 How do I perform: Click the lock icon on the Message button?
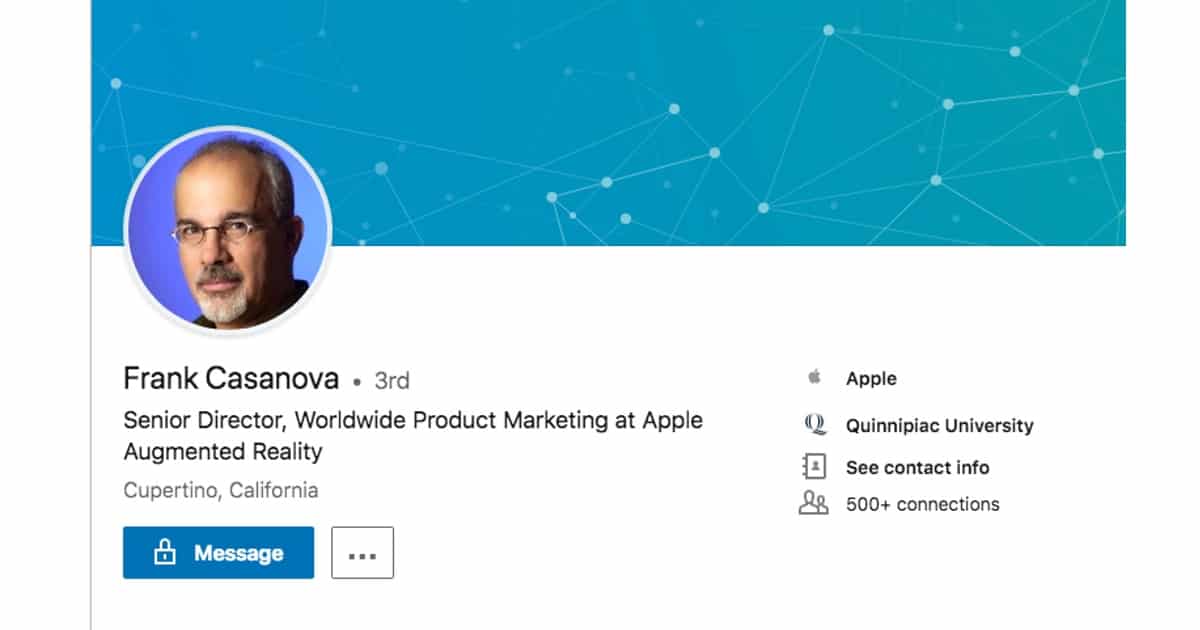pos(165,553)
